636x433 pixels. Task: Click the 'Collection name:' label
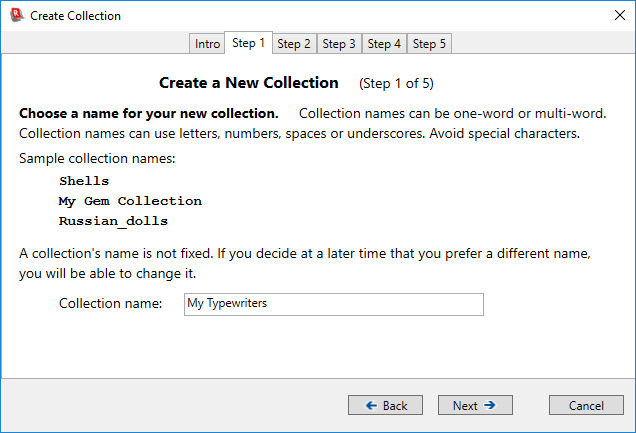[110, 304]
